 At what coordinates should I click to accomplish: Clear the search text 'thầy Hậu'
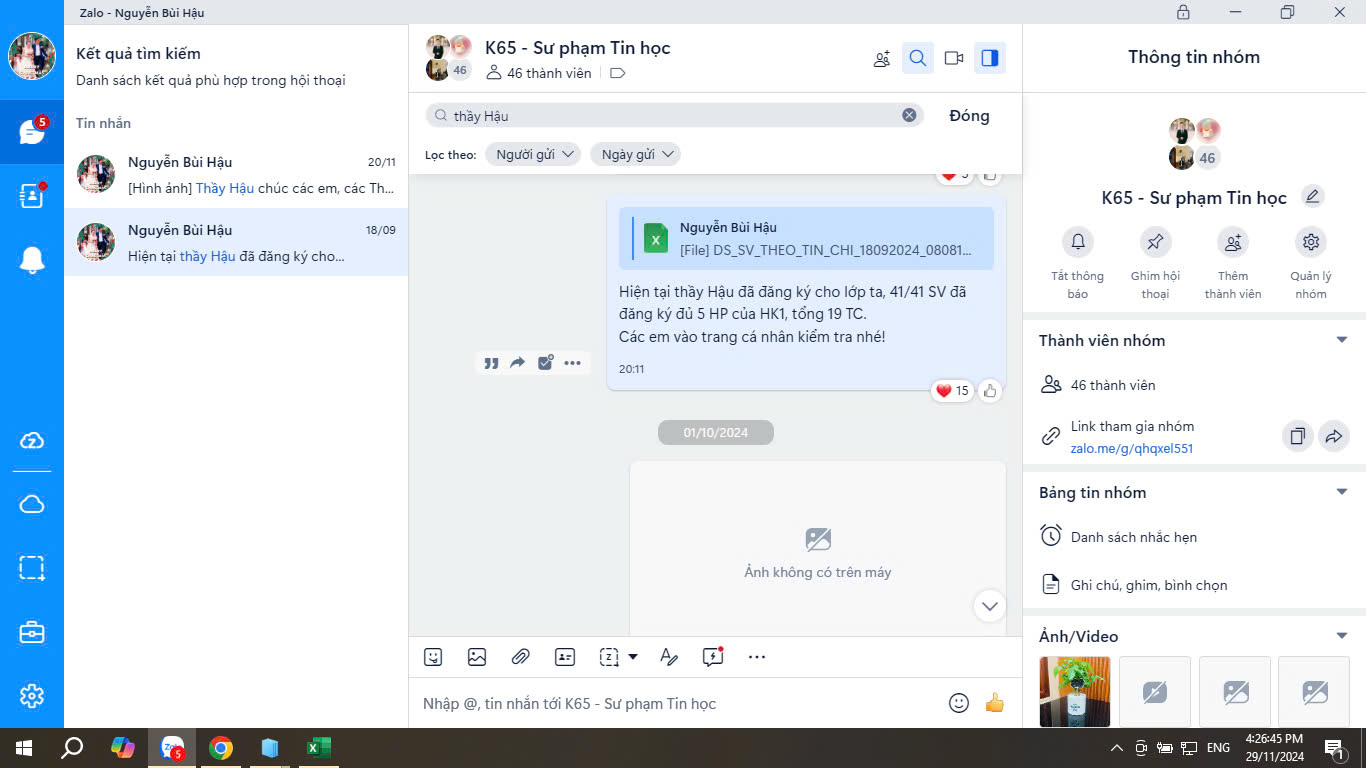pos(909,115)
